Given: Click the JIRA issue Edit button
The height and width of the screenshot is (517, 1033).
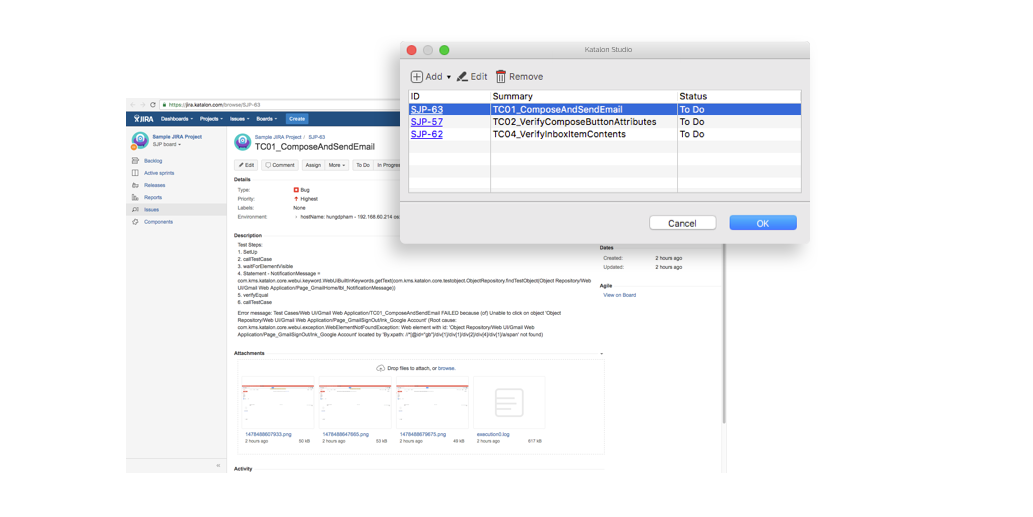Looking at the screenshot, I should click(246, 165).
